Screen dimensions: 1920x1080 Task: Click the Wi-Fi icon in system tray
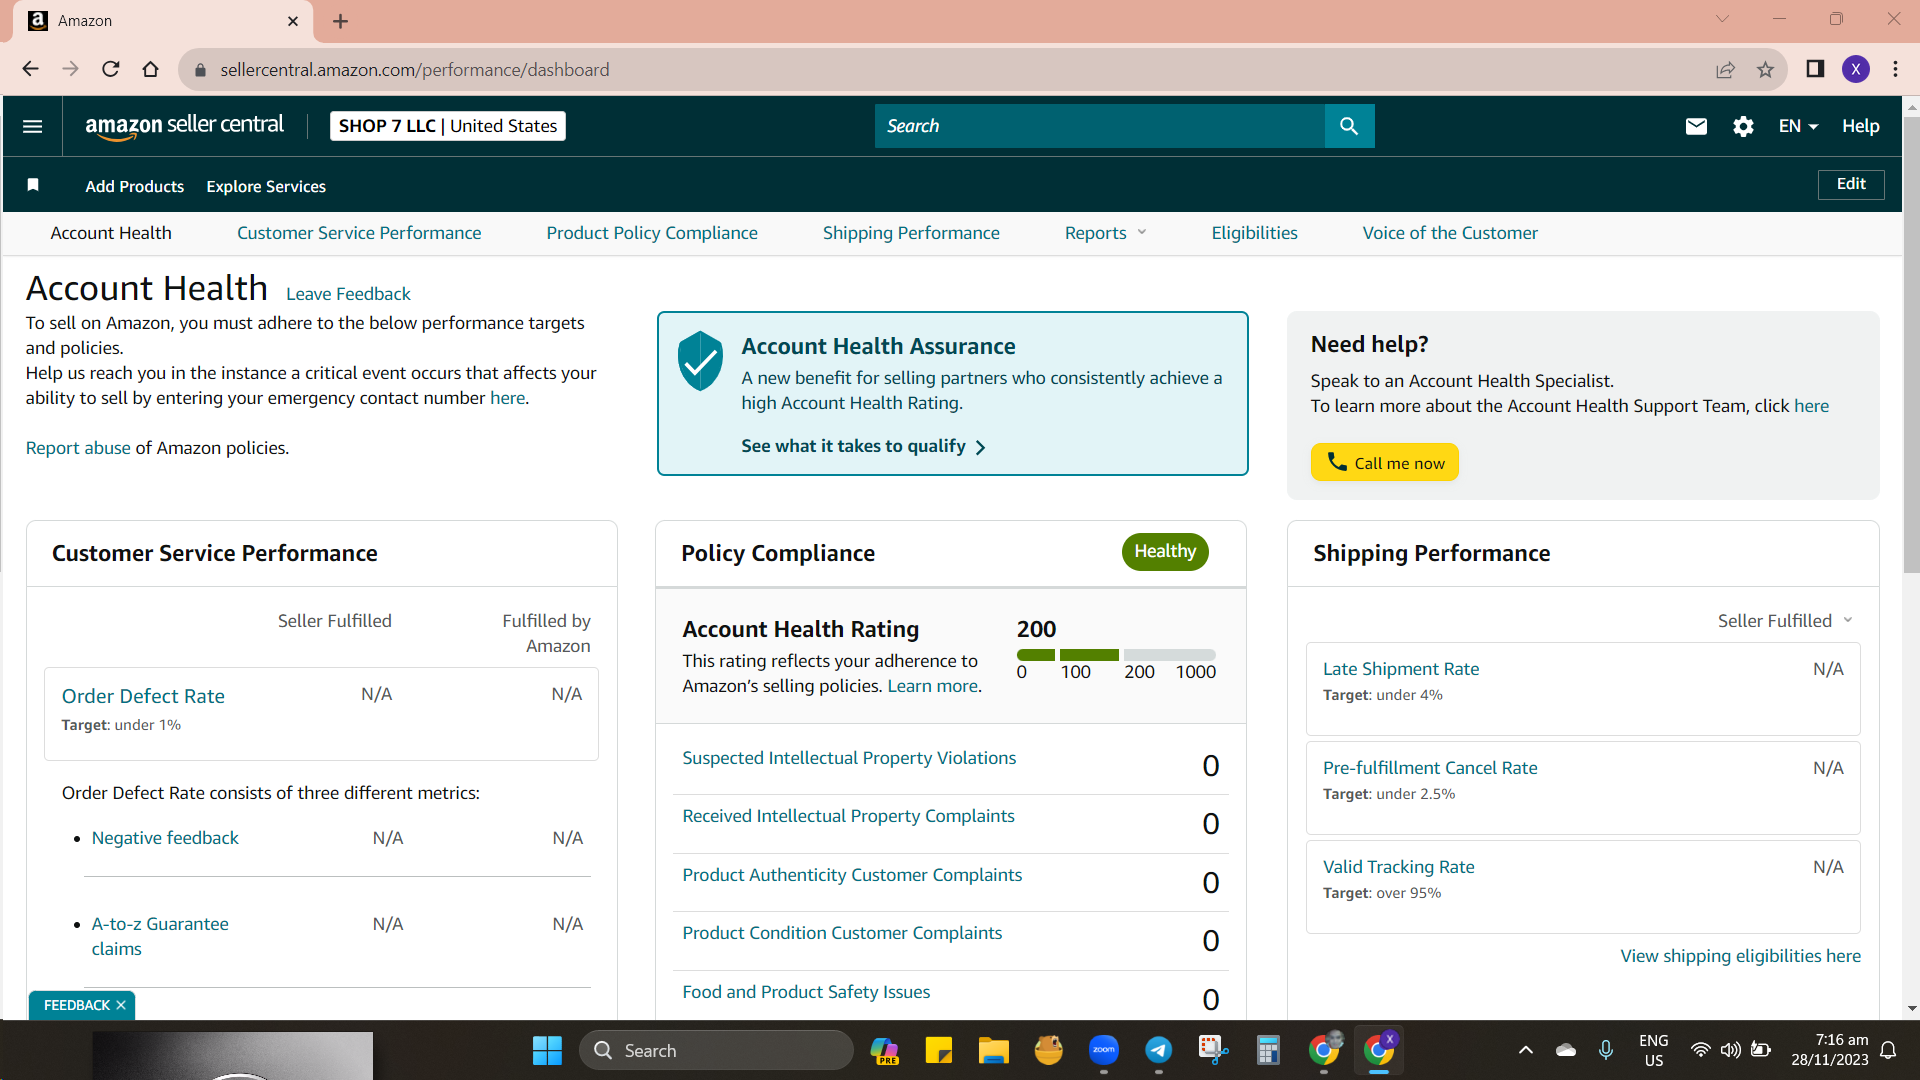(x=1700, y=1050)
